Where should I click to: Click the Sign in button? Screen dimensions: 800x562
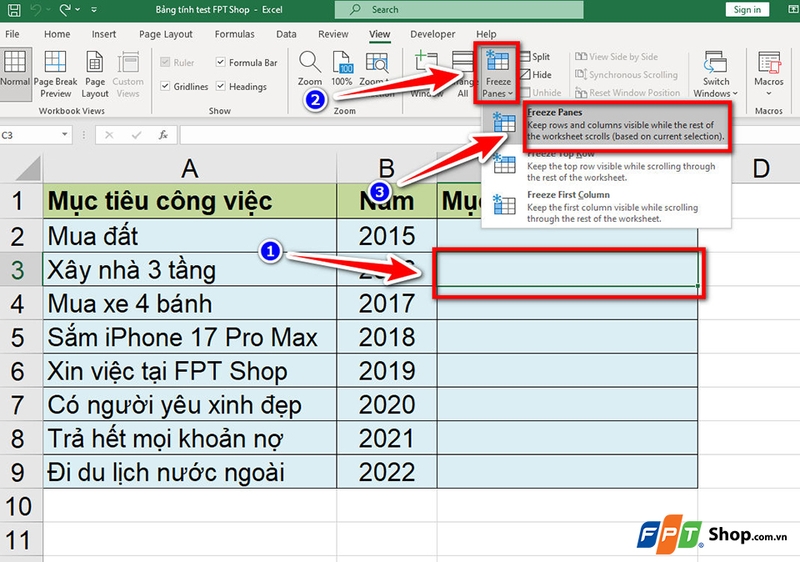[x=747, y=9]
